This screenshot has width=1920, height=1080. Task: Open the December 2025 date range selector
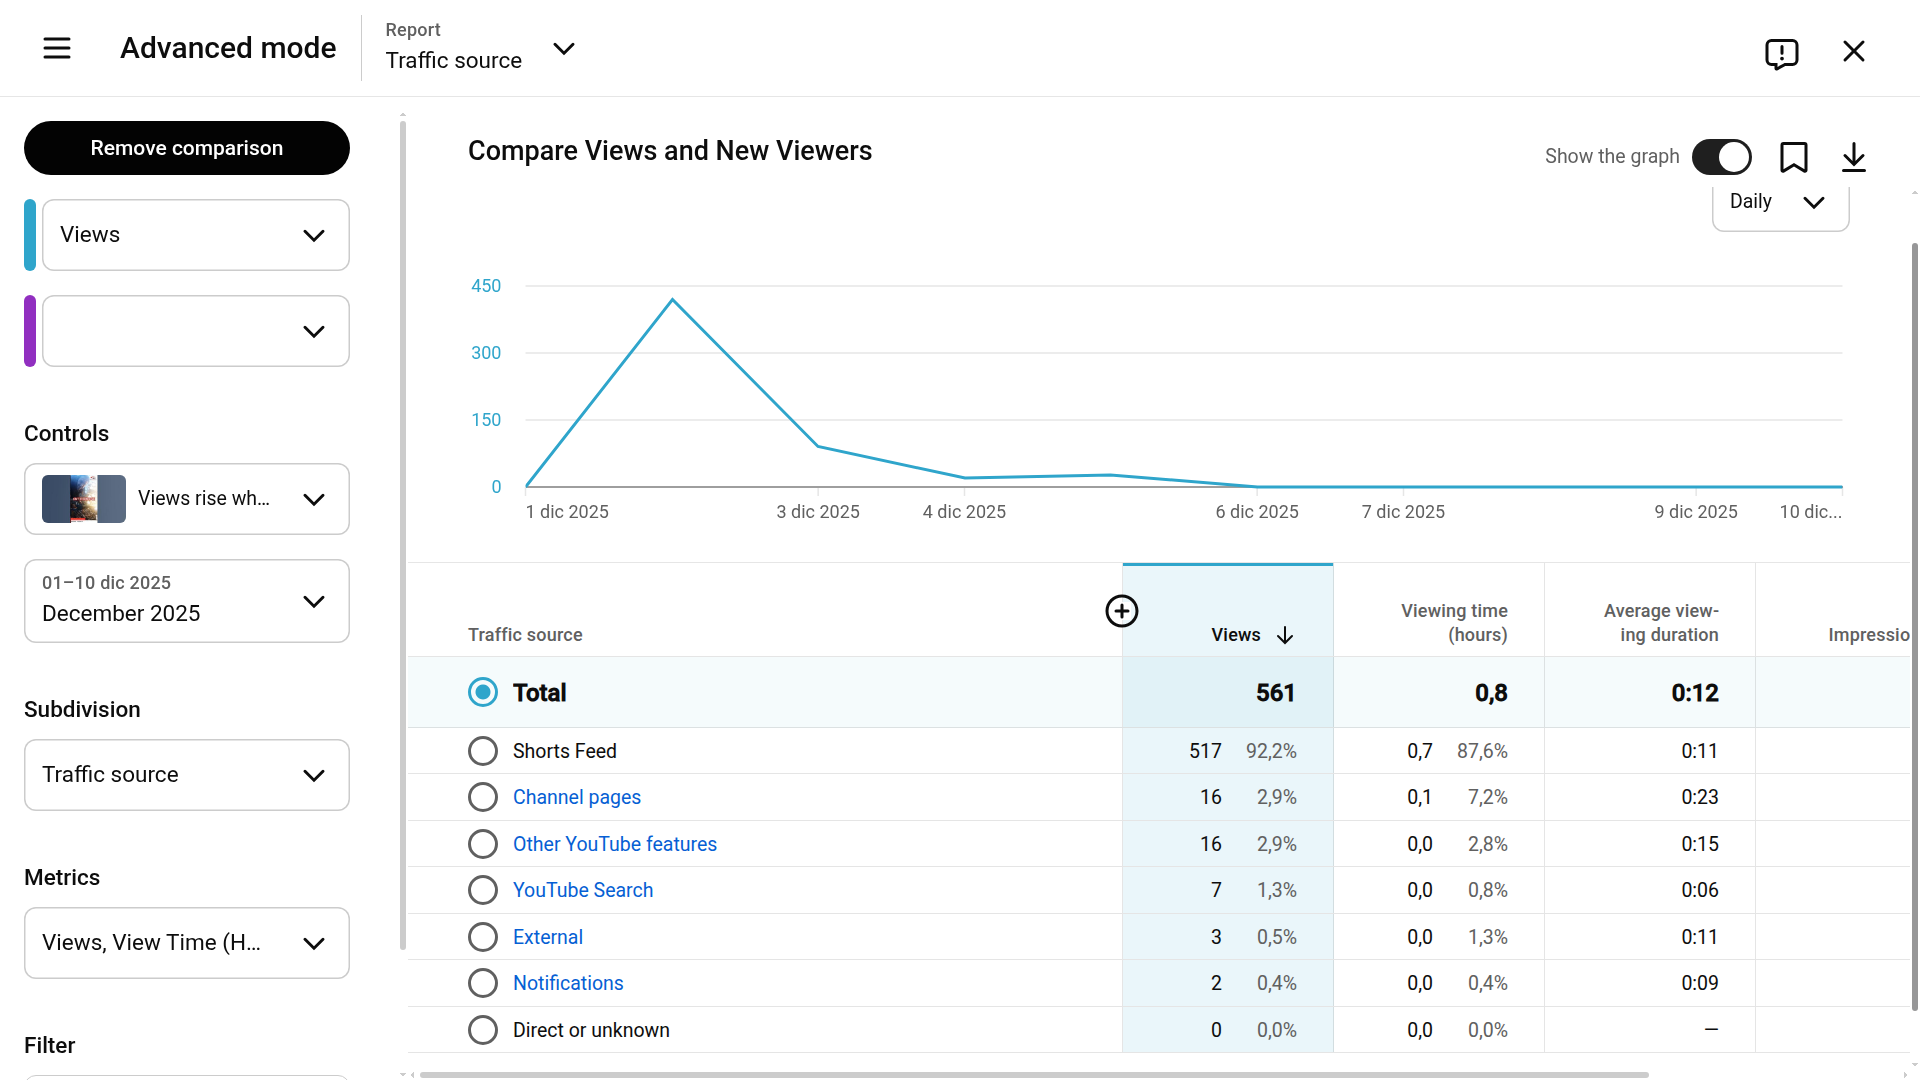(186, 600)
